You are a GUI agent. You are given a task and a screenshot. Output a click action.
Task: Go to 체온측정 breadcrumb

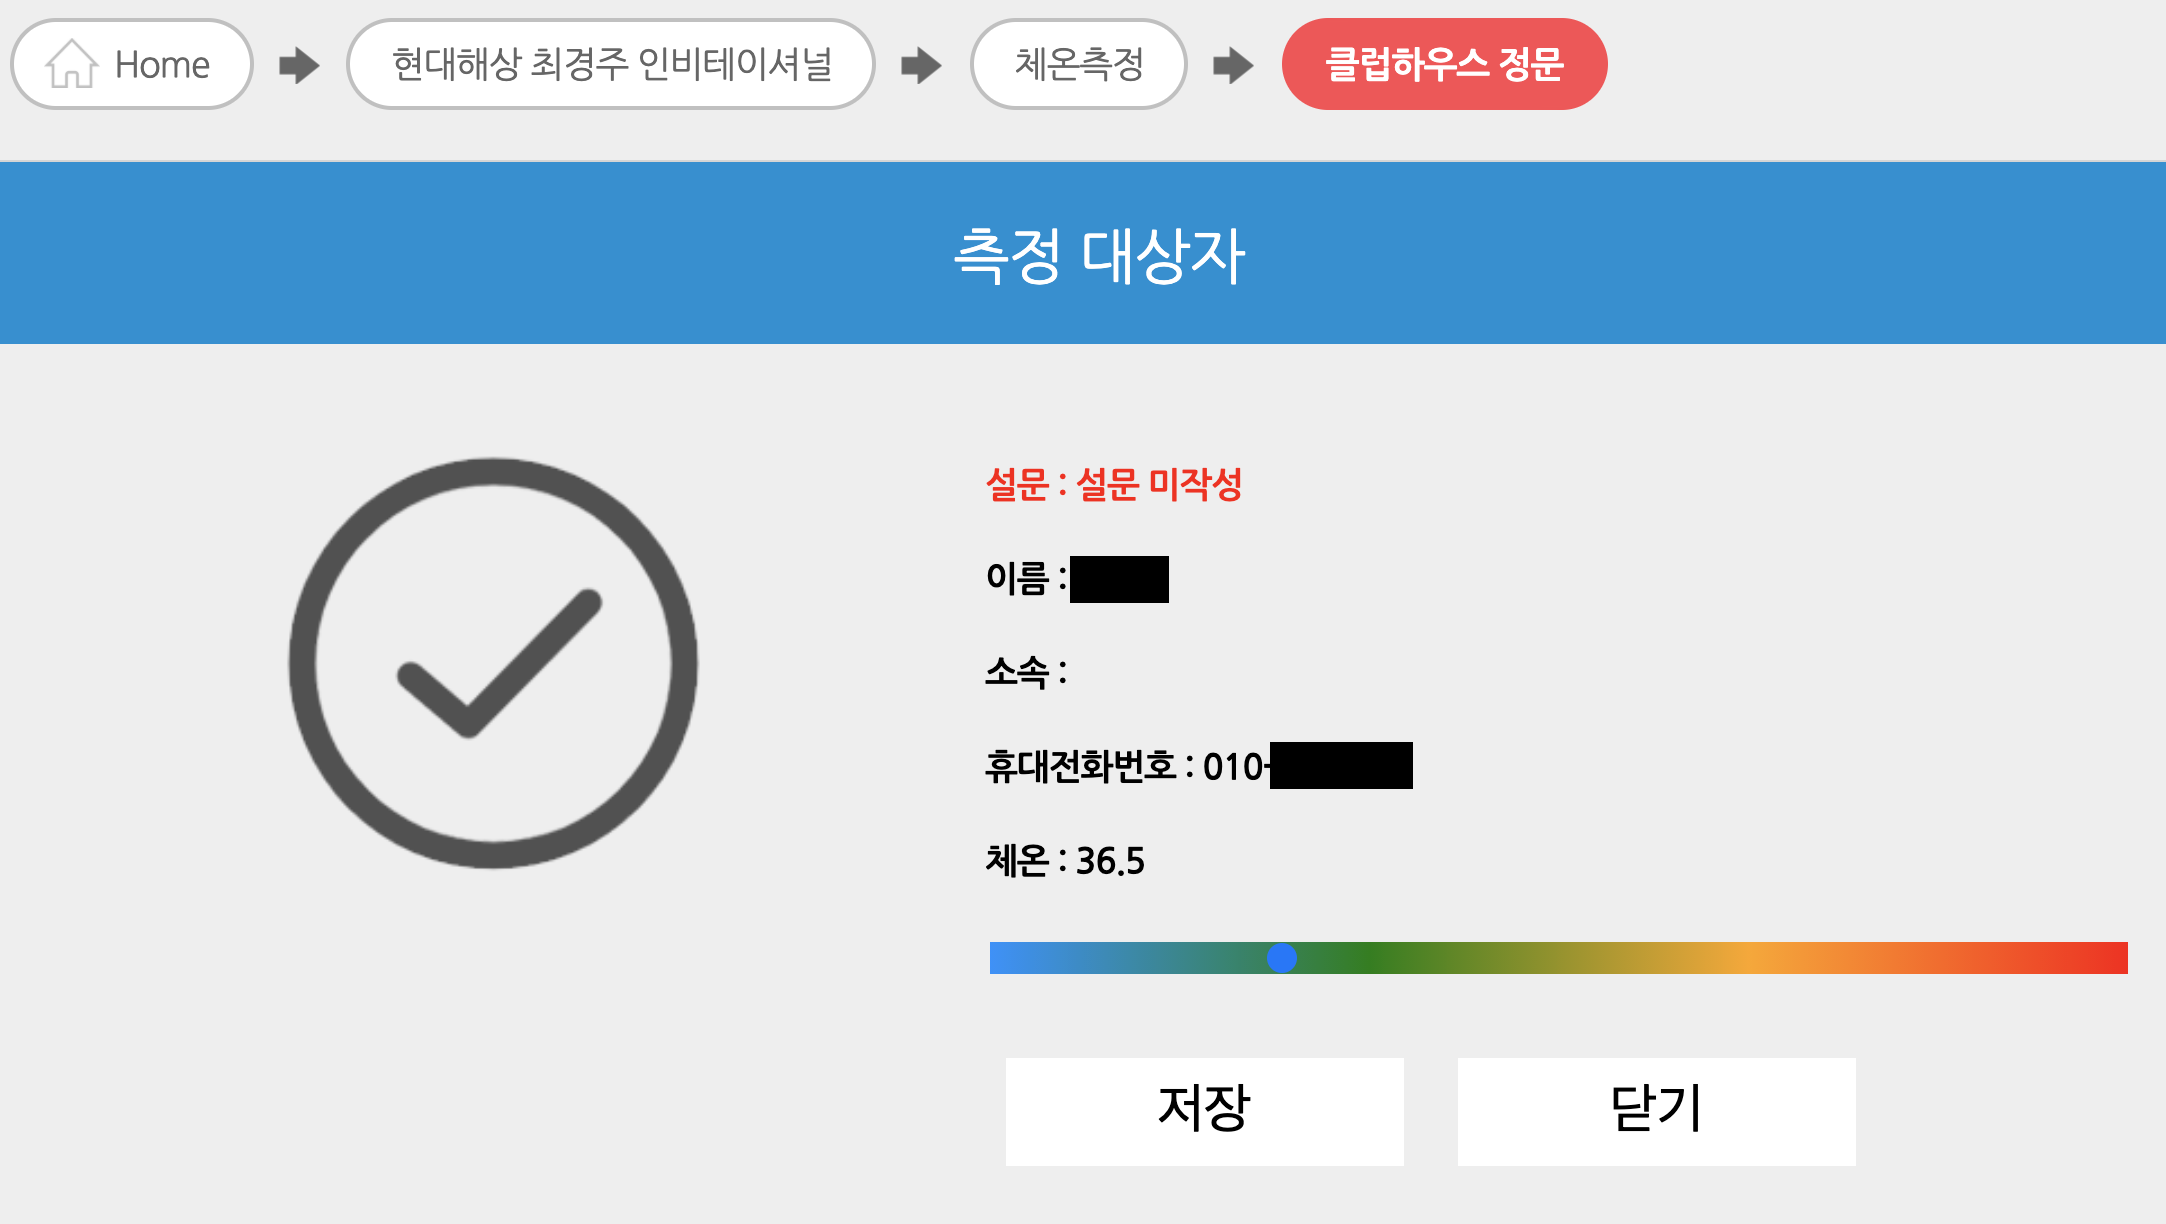pyautogui.click(x=1078, y=64)
